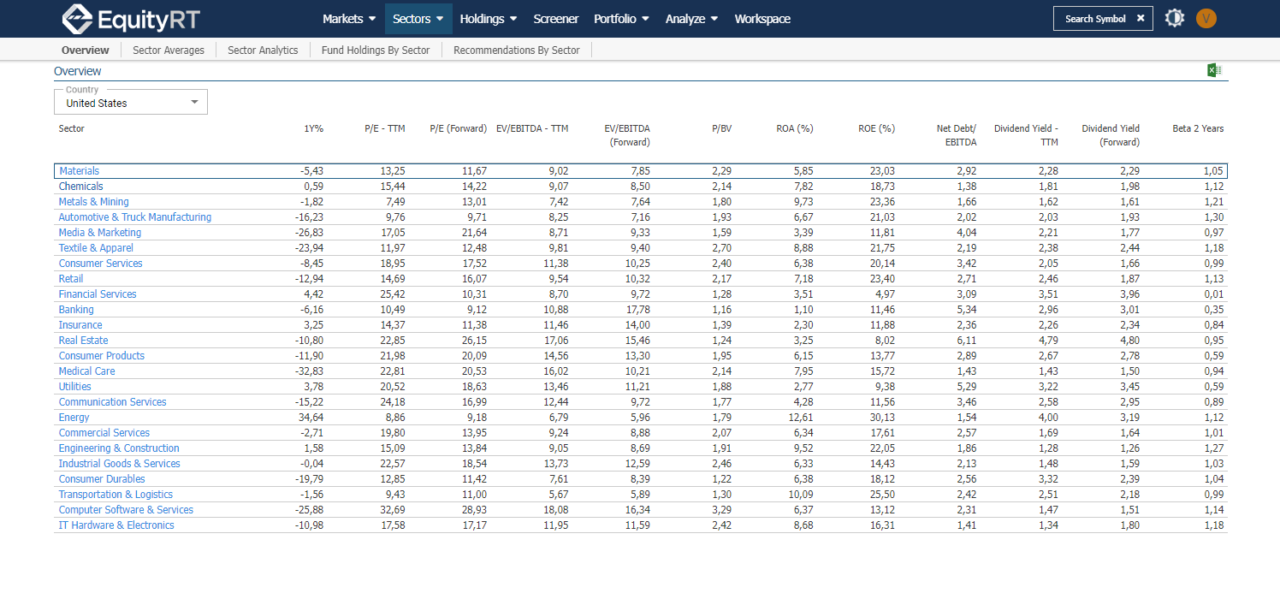Open the Portfolio menu
The width and height of the screenshot is (1280, 605).
pos(621,19)
